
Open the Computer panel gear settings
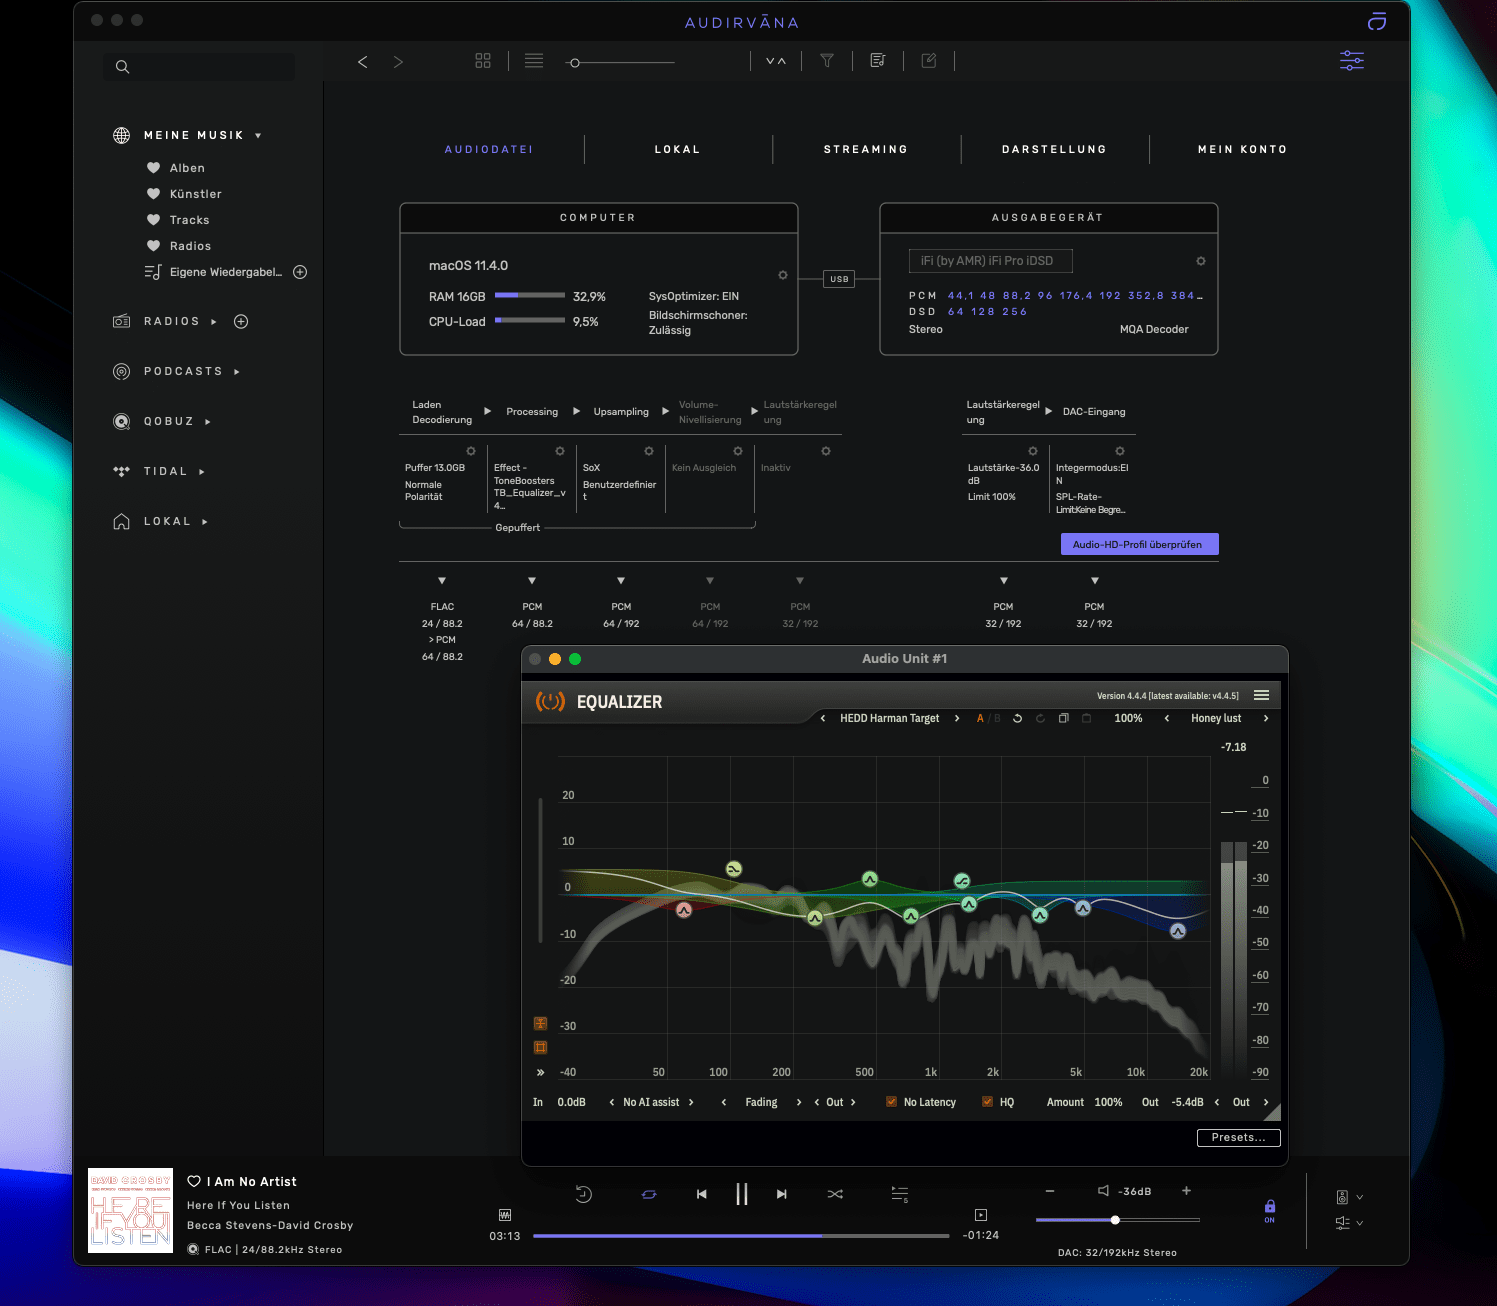[783, 275]
